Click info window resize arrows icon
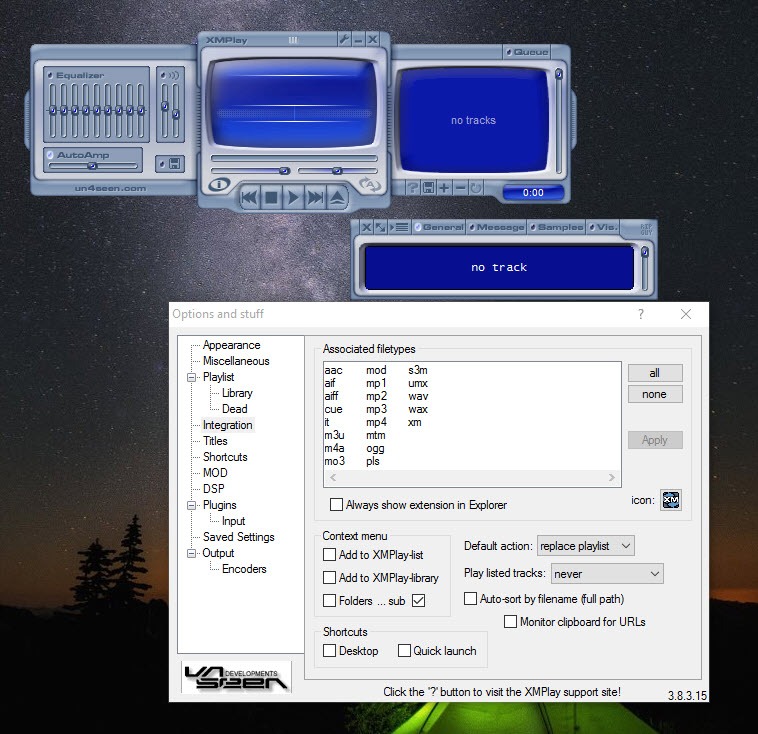 tap(381, 227)
